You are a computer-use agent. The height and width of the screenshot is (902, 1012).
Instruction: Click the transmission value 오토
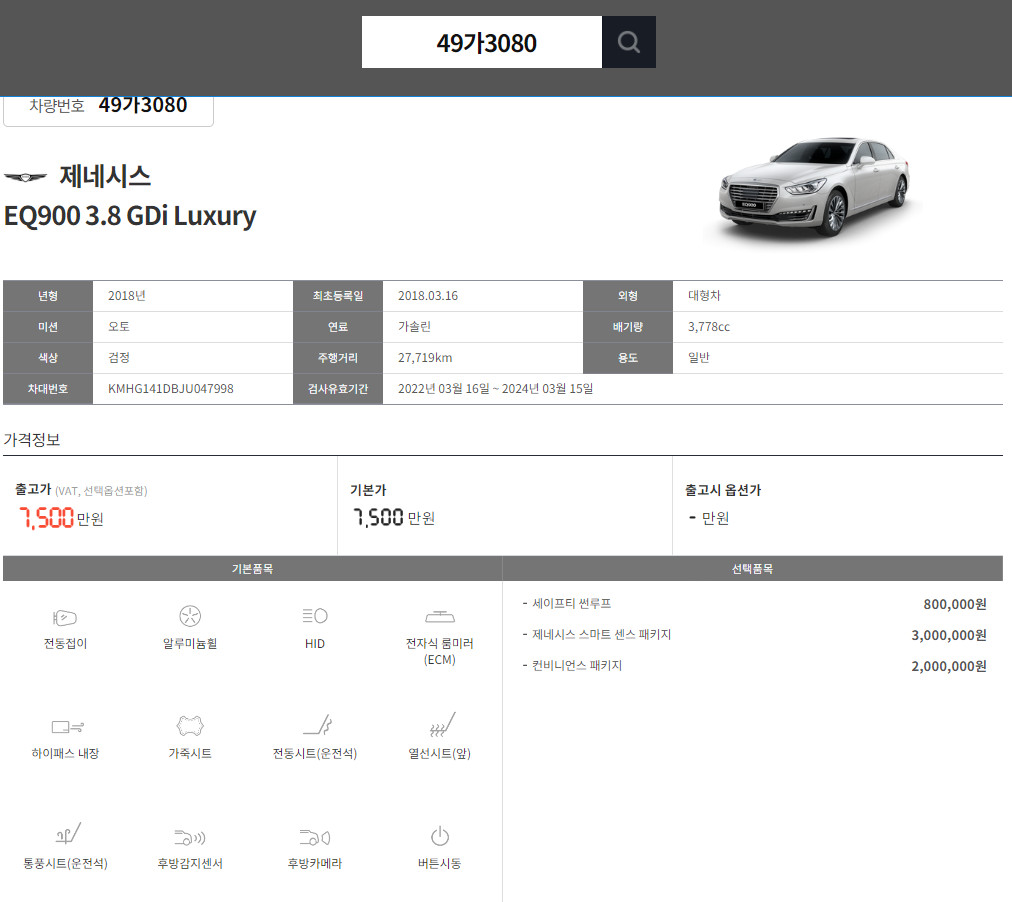click(119, 327)
